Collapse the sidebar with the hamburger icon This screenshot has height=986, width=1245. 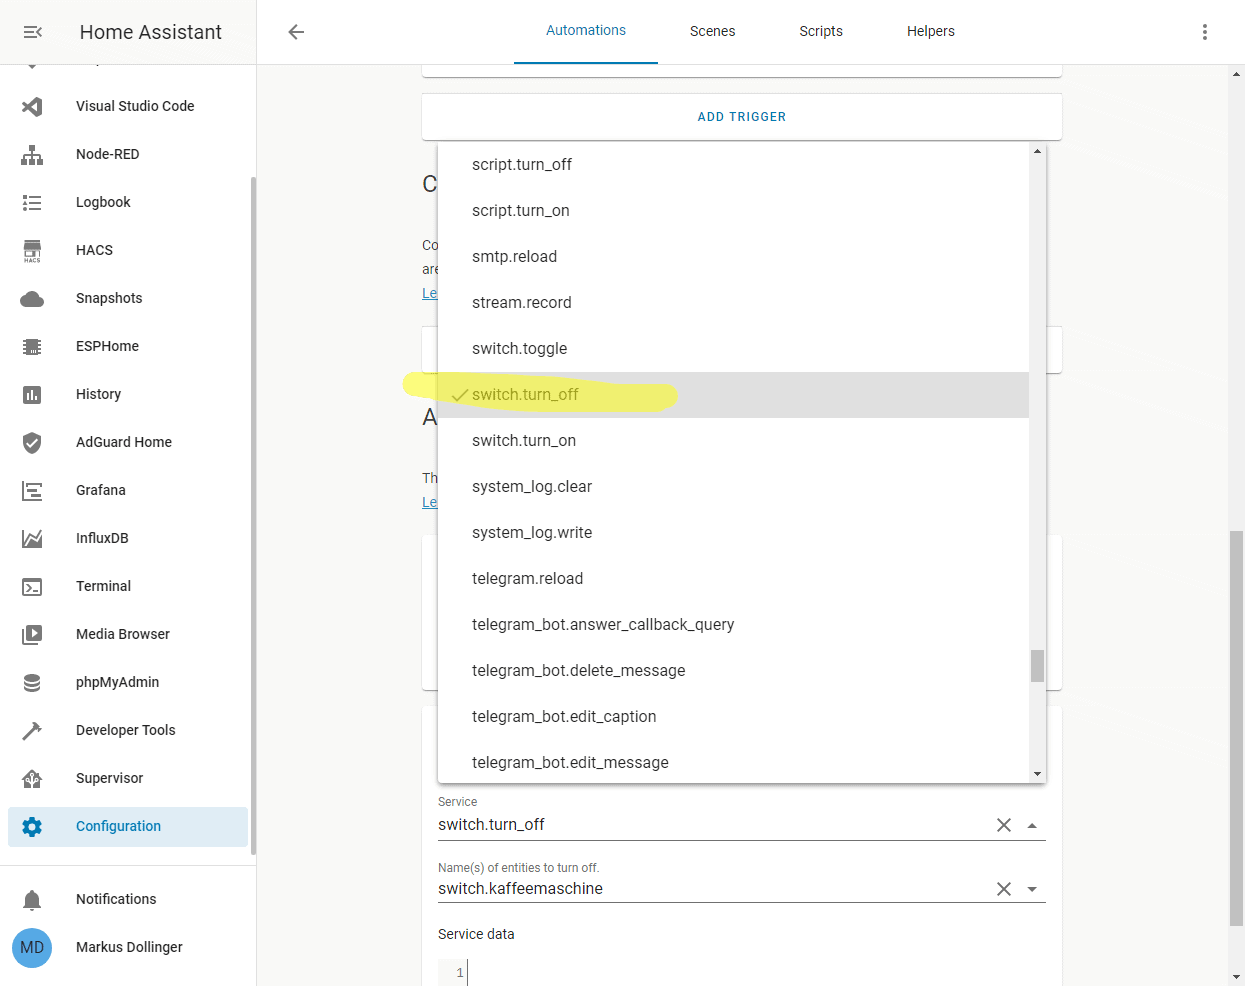point(32,31)
